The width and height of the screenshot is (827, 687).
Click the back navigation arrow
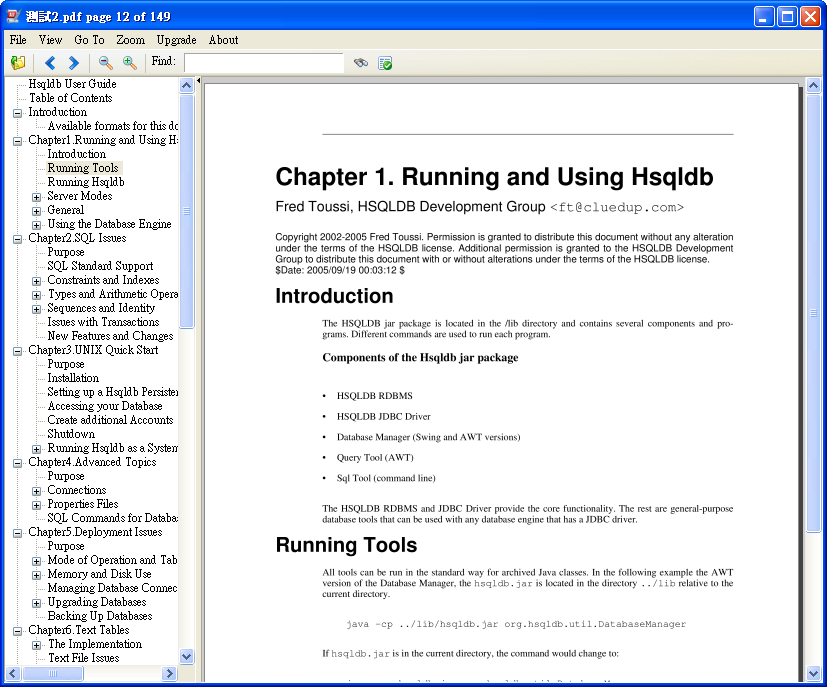pos(48,62)
